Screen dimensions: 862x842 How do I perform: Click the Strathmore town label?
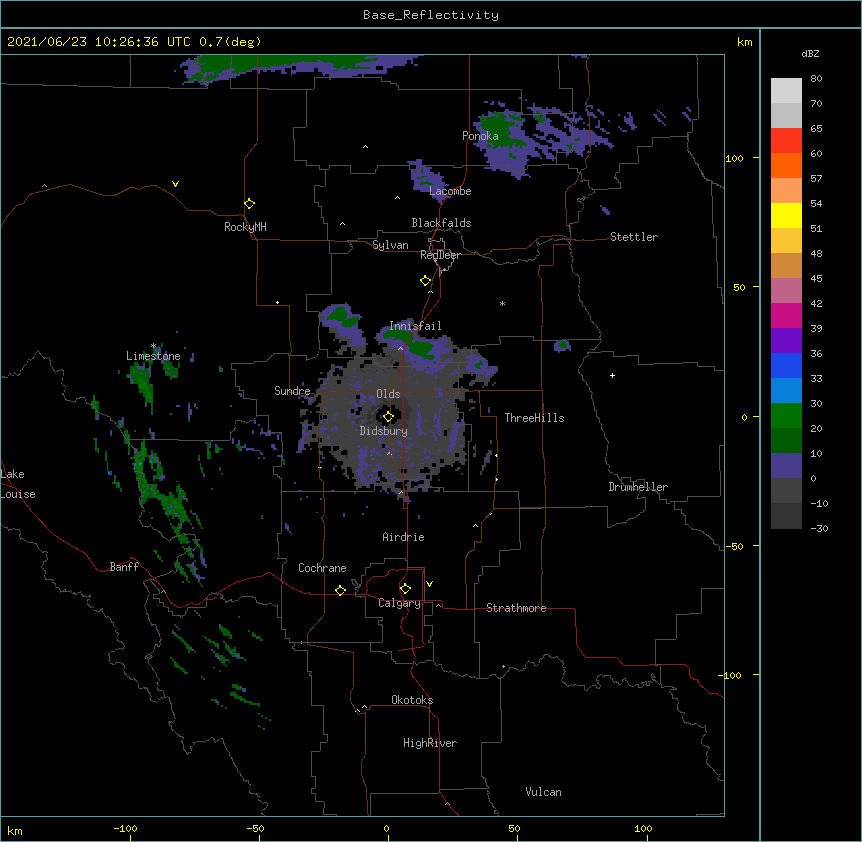(516, 608)
